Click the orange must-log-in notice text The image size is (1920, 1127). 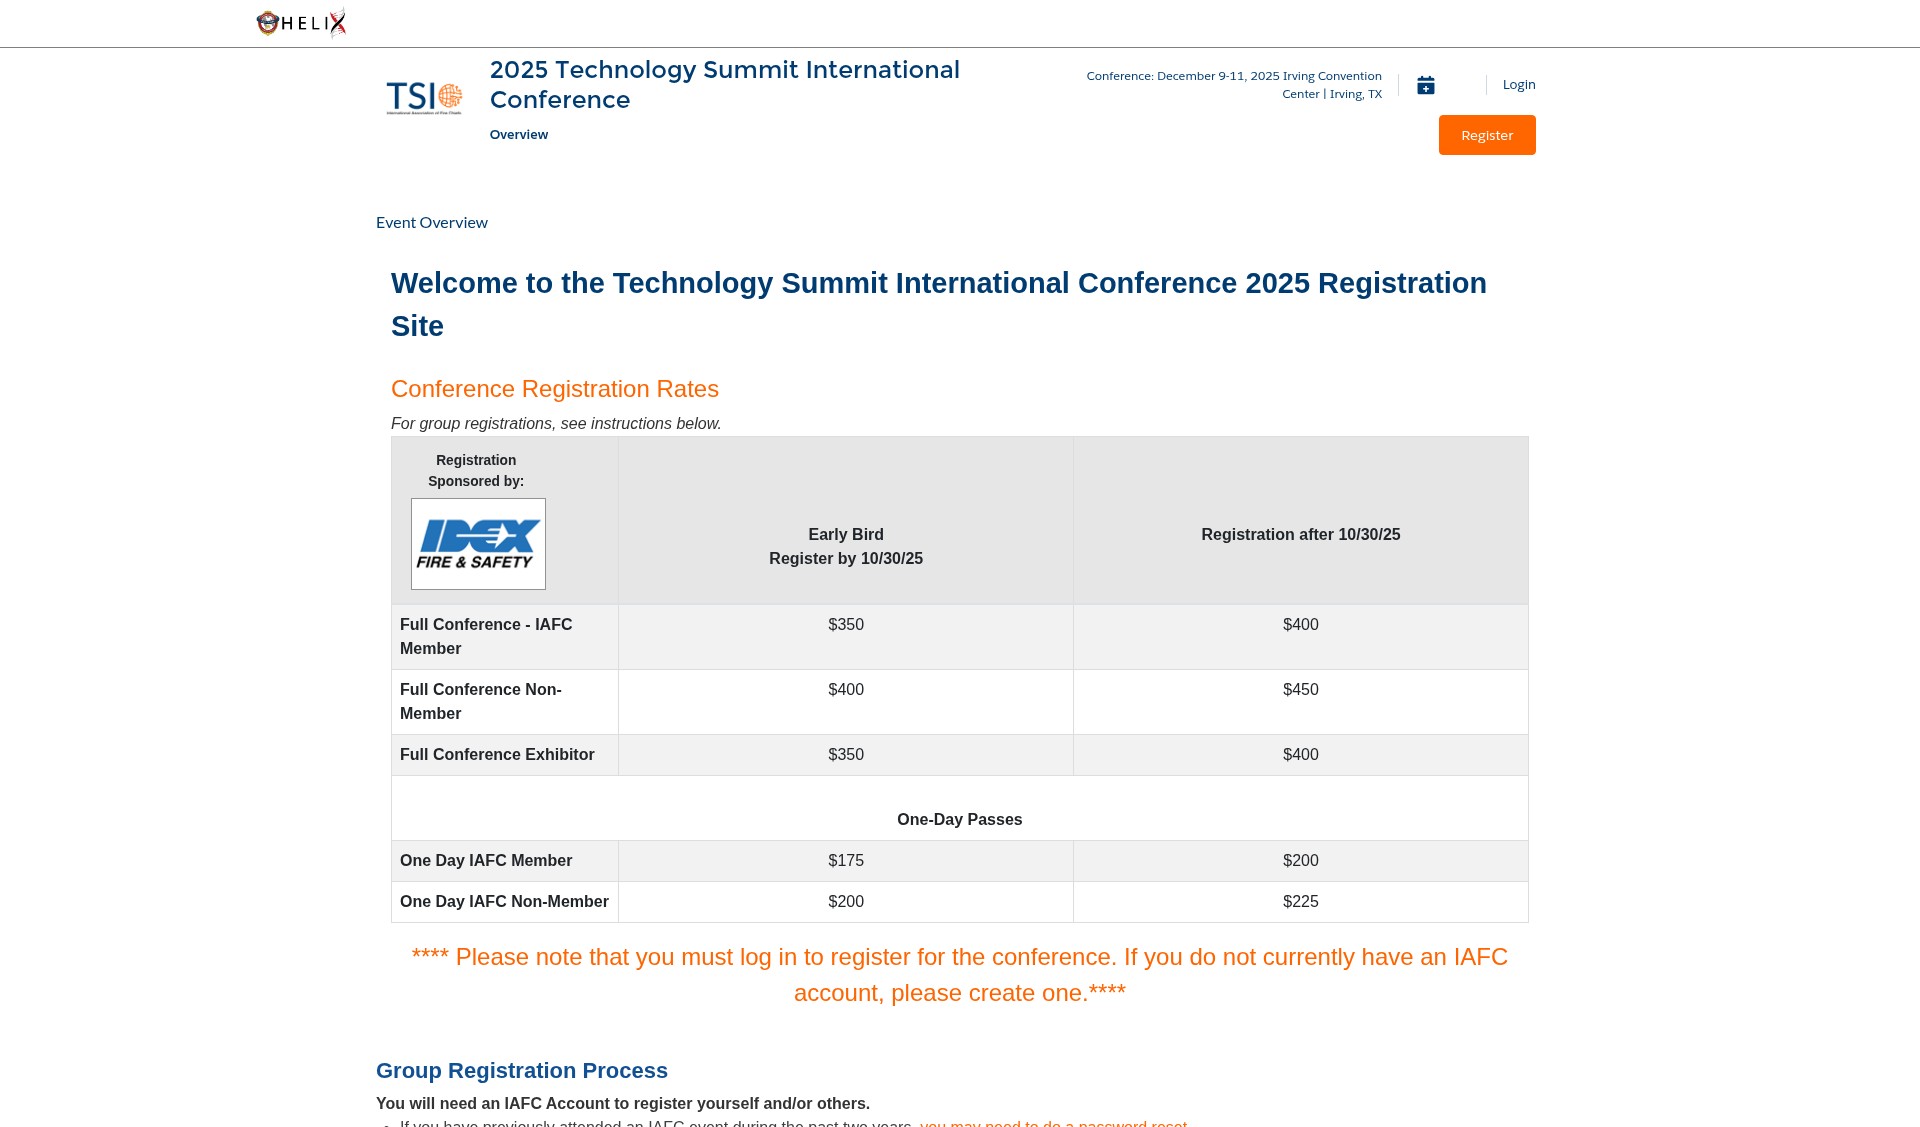pos(960,975)
